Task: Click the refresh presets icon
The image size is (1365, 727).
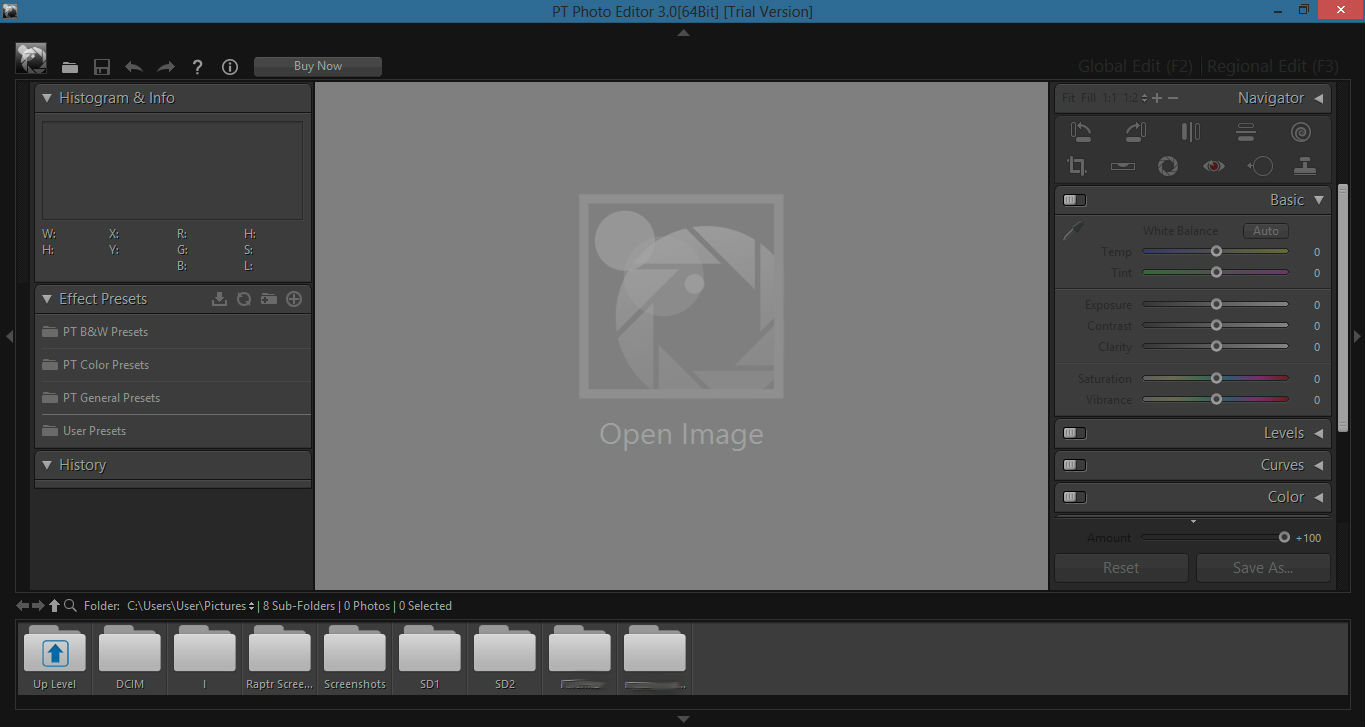Action: click(244, 299)
